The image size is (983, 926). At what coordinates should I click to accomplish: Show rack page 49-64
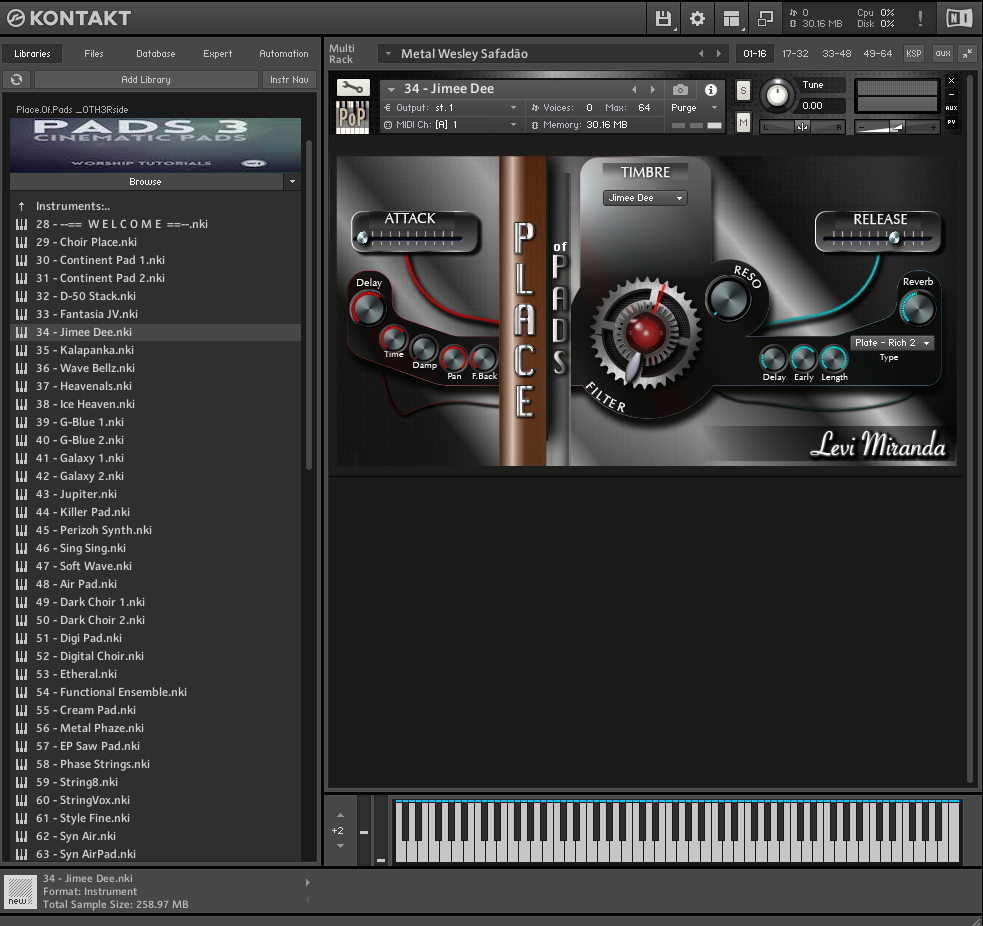[x=878, y=54]
